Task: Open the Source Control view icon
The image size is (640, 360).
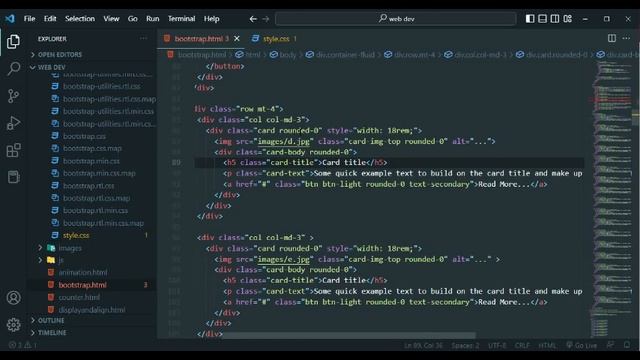Action: pyautogui.click(x=13, y=96)
